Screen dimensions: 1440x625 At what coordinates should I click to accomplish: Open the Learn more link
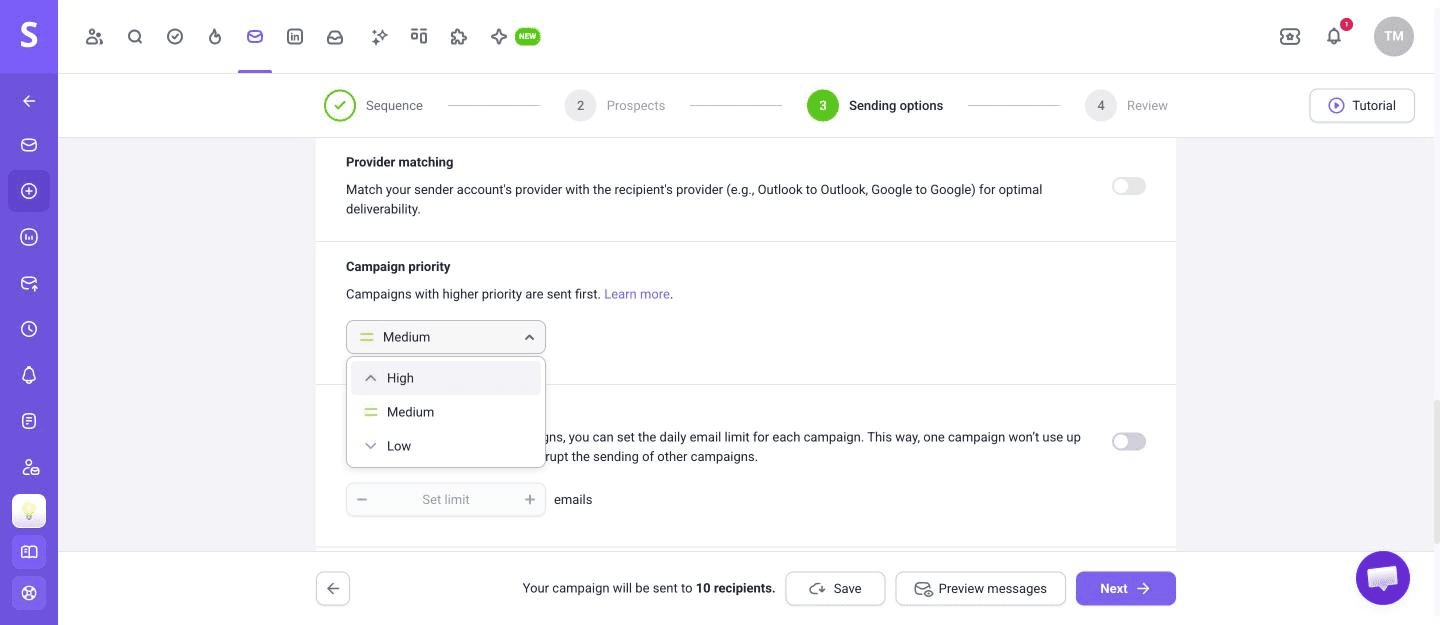[636, 294]
